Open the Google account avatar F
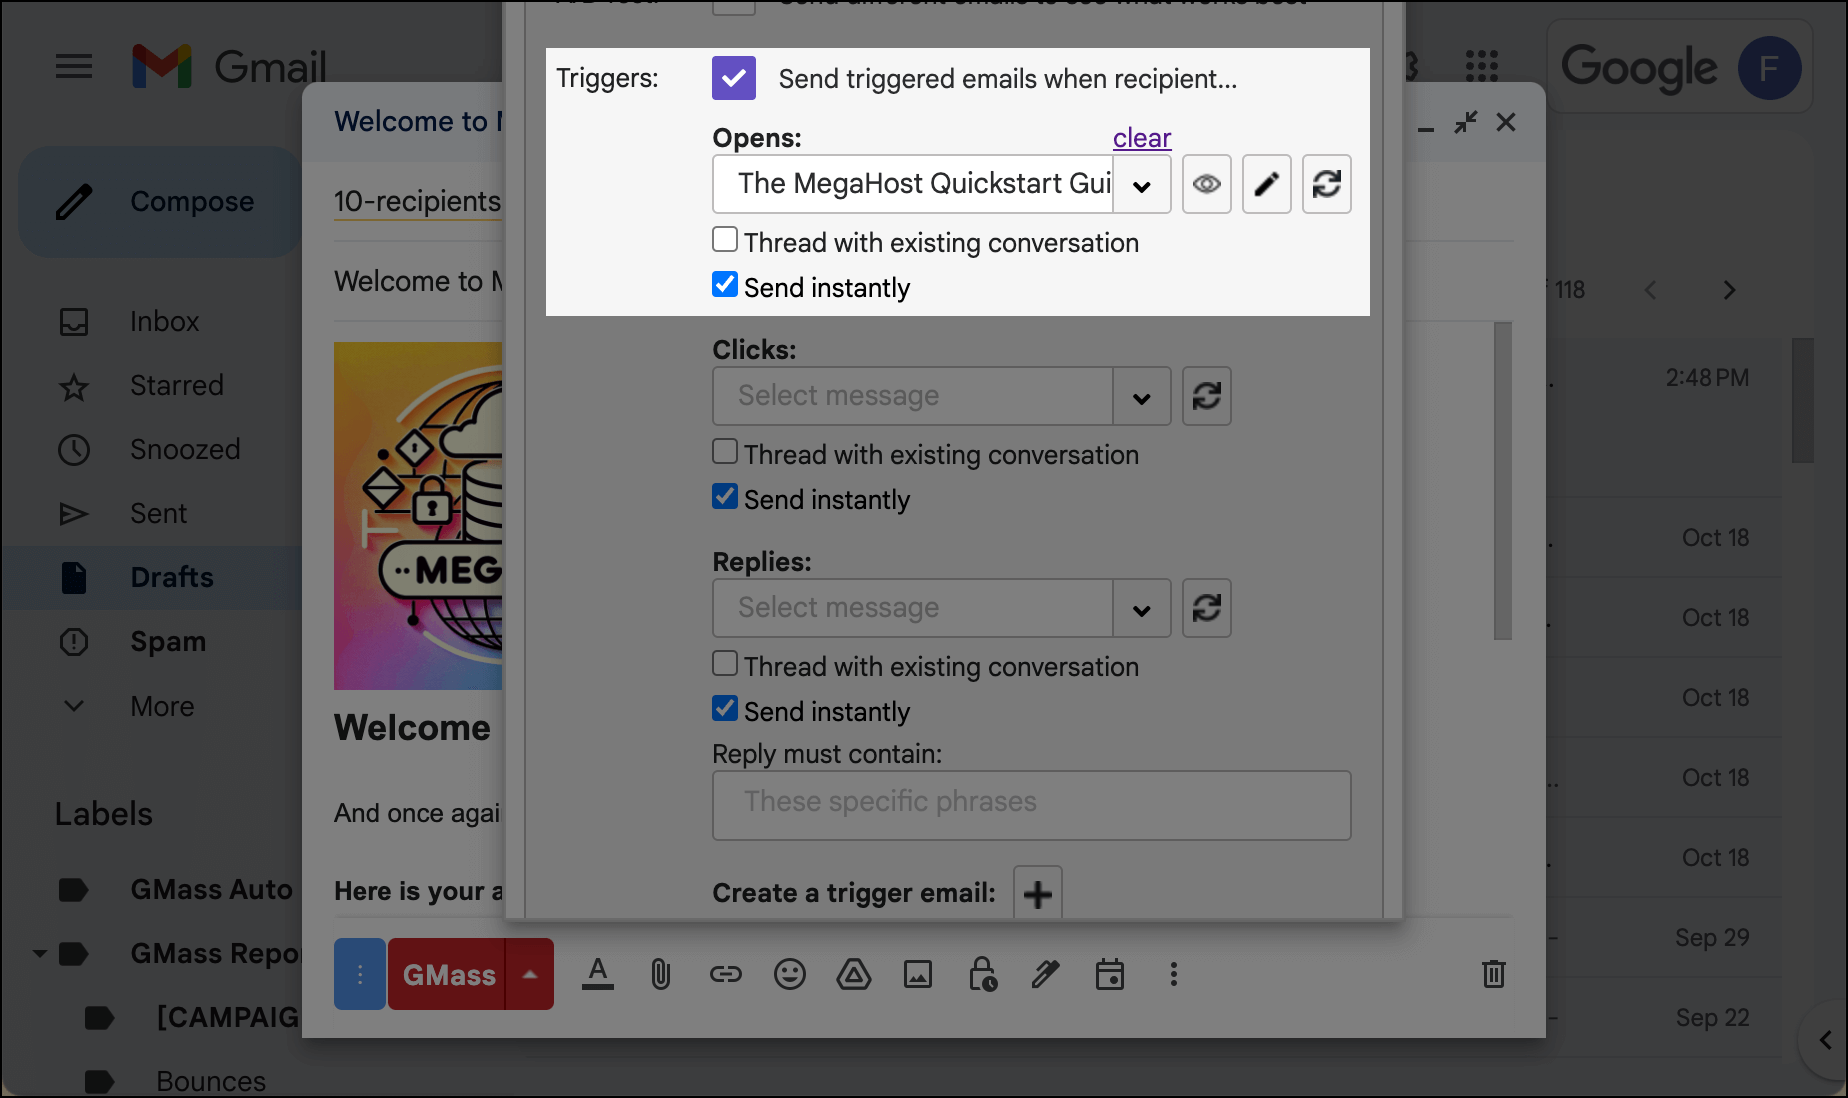Viewport: 1848px width, 1098px height. [1769, 67]
